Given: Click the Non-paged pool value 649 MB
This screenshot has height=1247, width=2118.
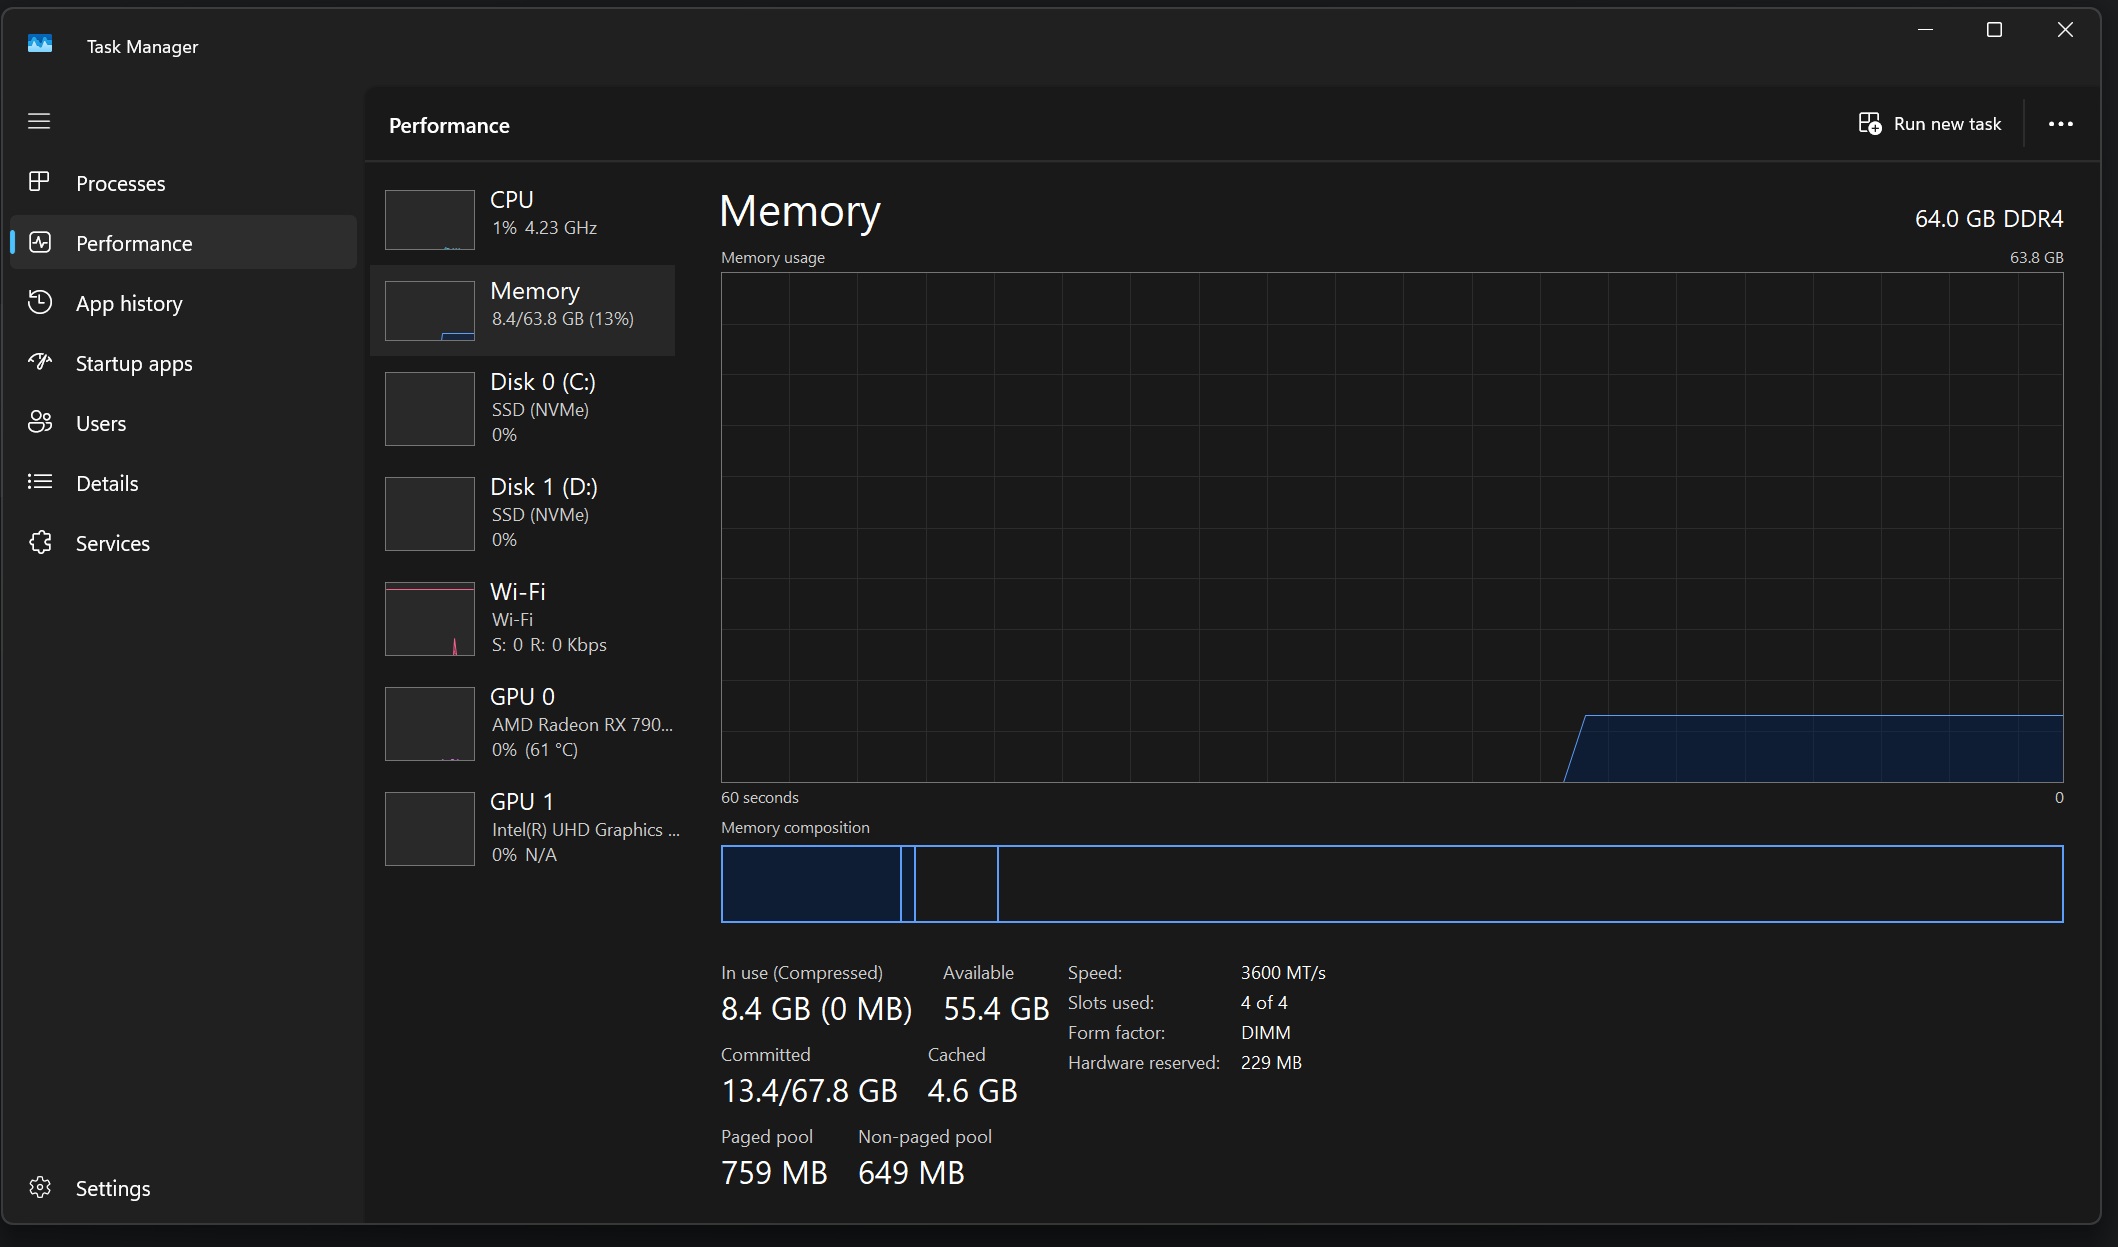Looking at the screenshot, I should pos(911,1173).
